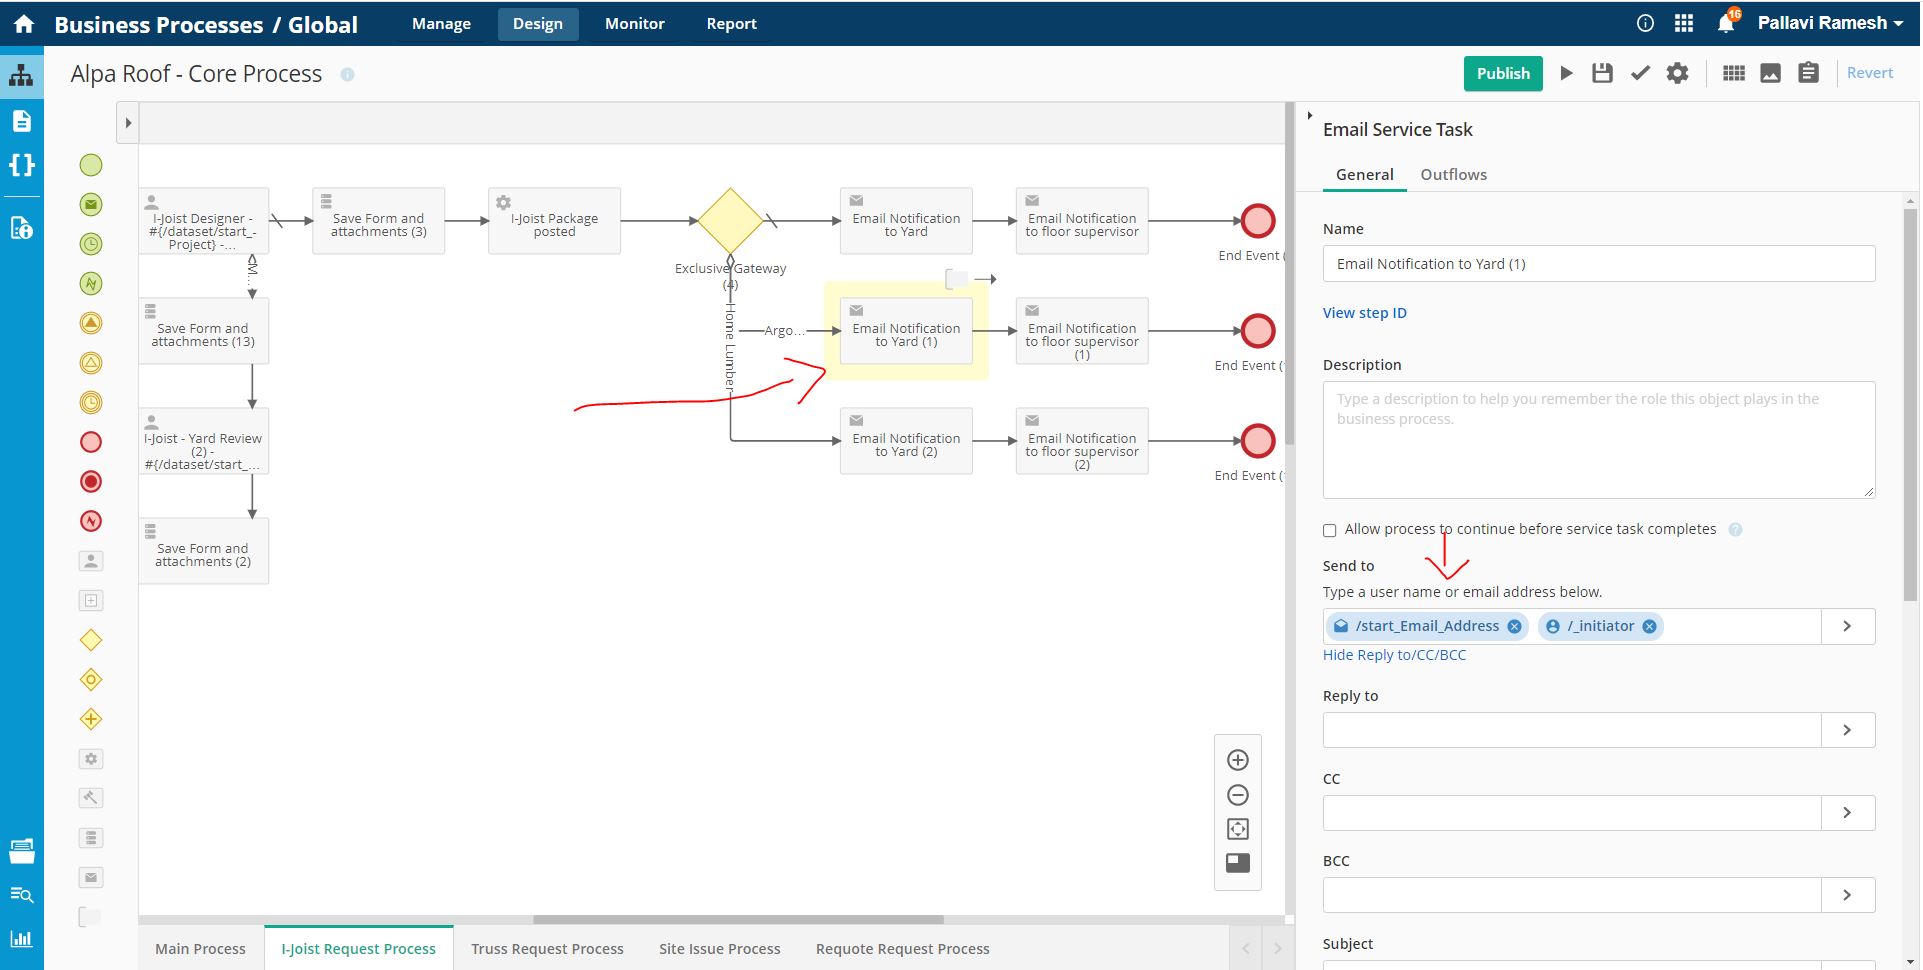This screenshot has height=970, width=1923.
Task: Select the End Event shape in the palette
Action: click(90, 441)
